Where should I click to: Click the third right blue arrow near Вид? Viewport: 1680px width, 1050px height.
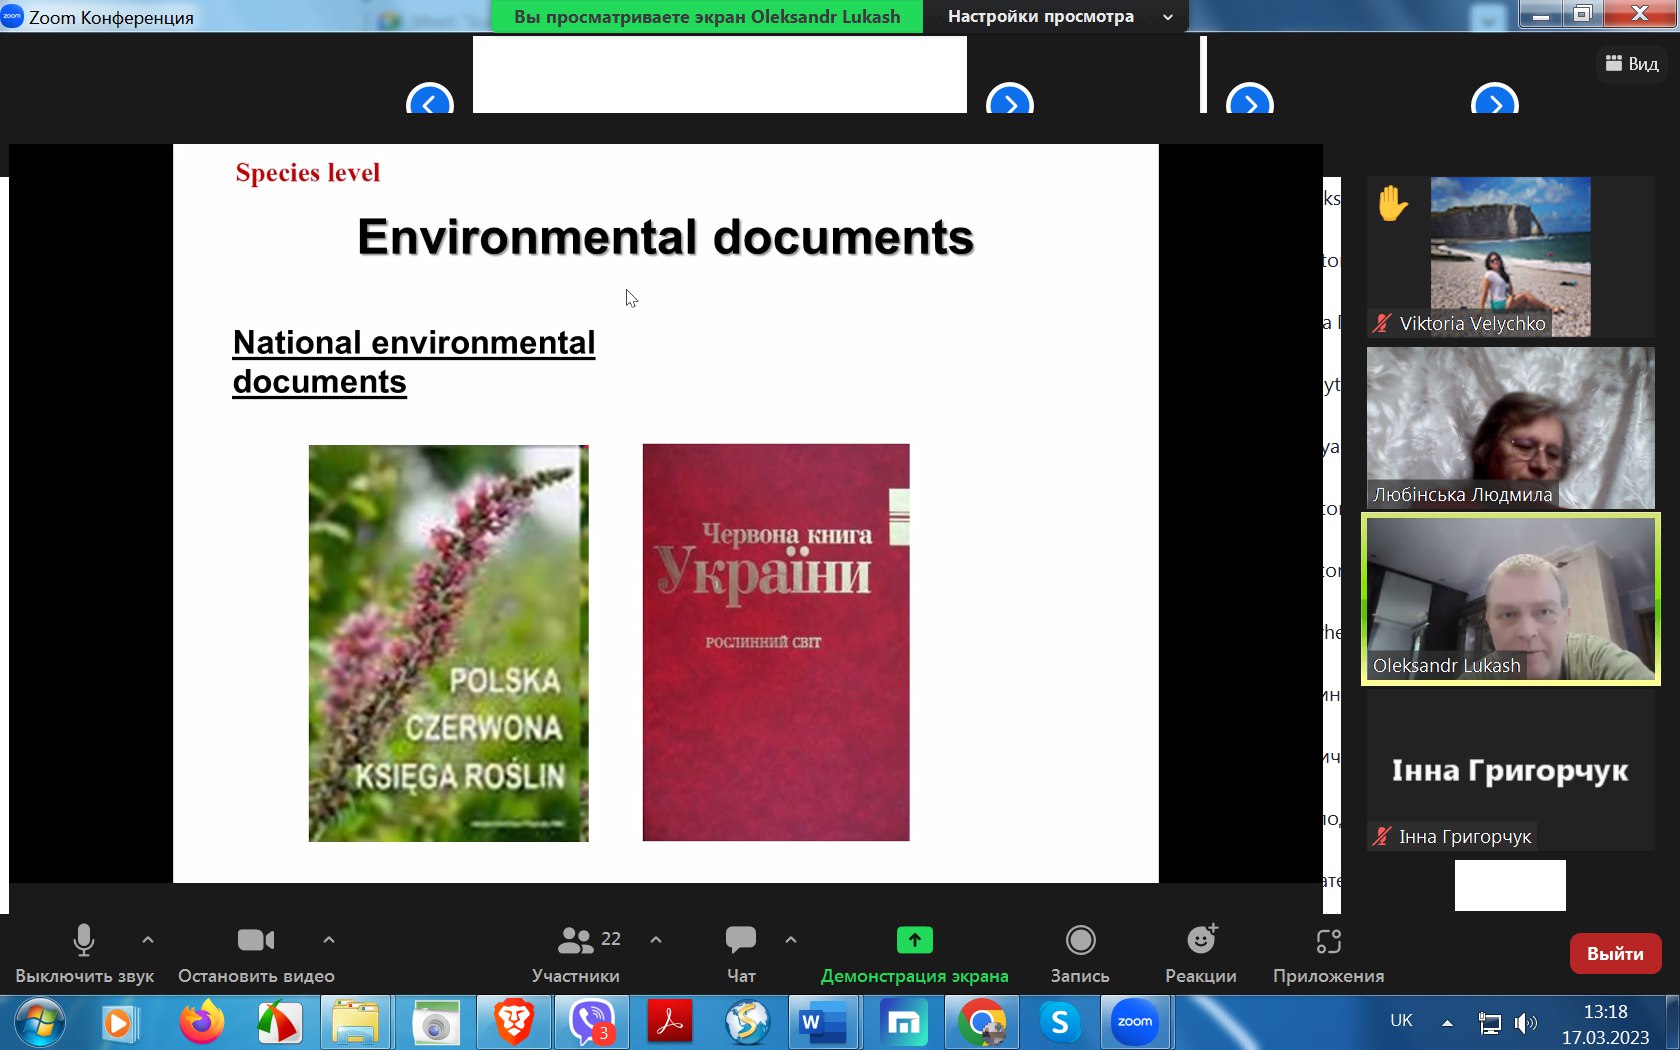1495,100
